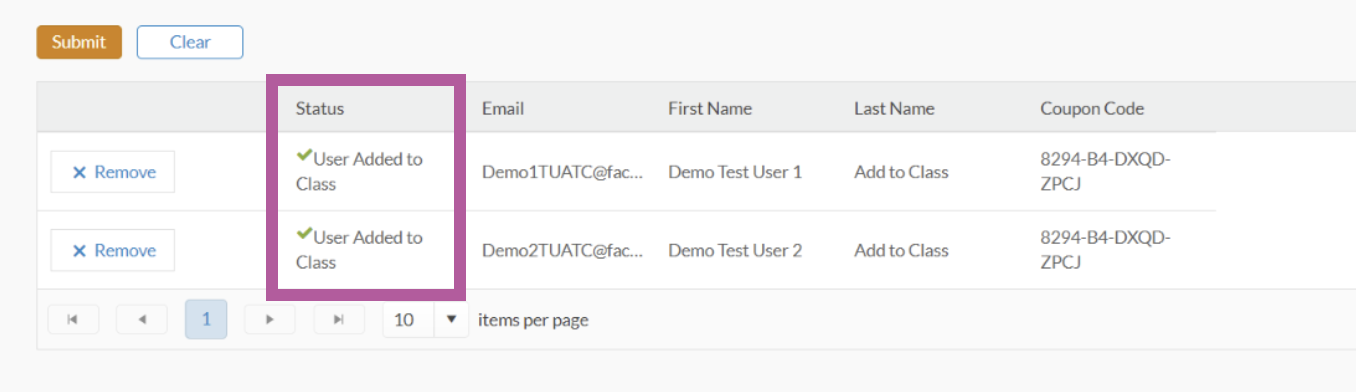Click status text for Demo Test User 1

tap(359, 171)
